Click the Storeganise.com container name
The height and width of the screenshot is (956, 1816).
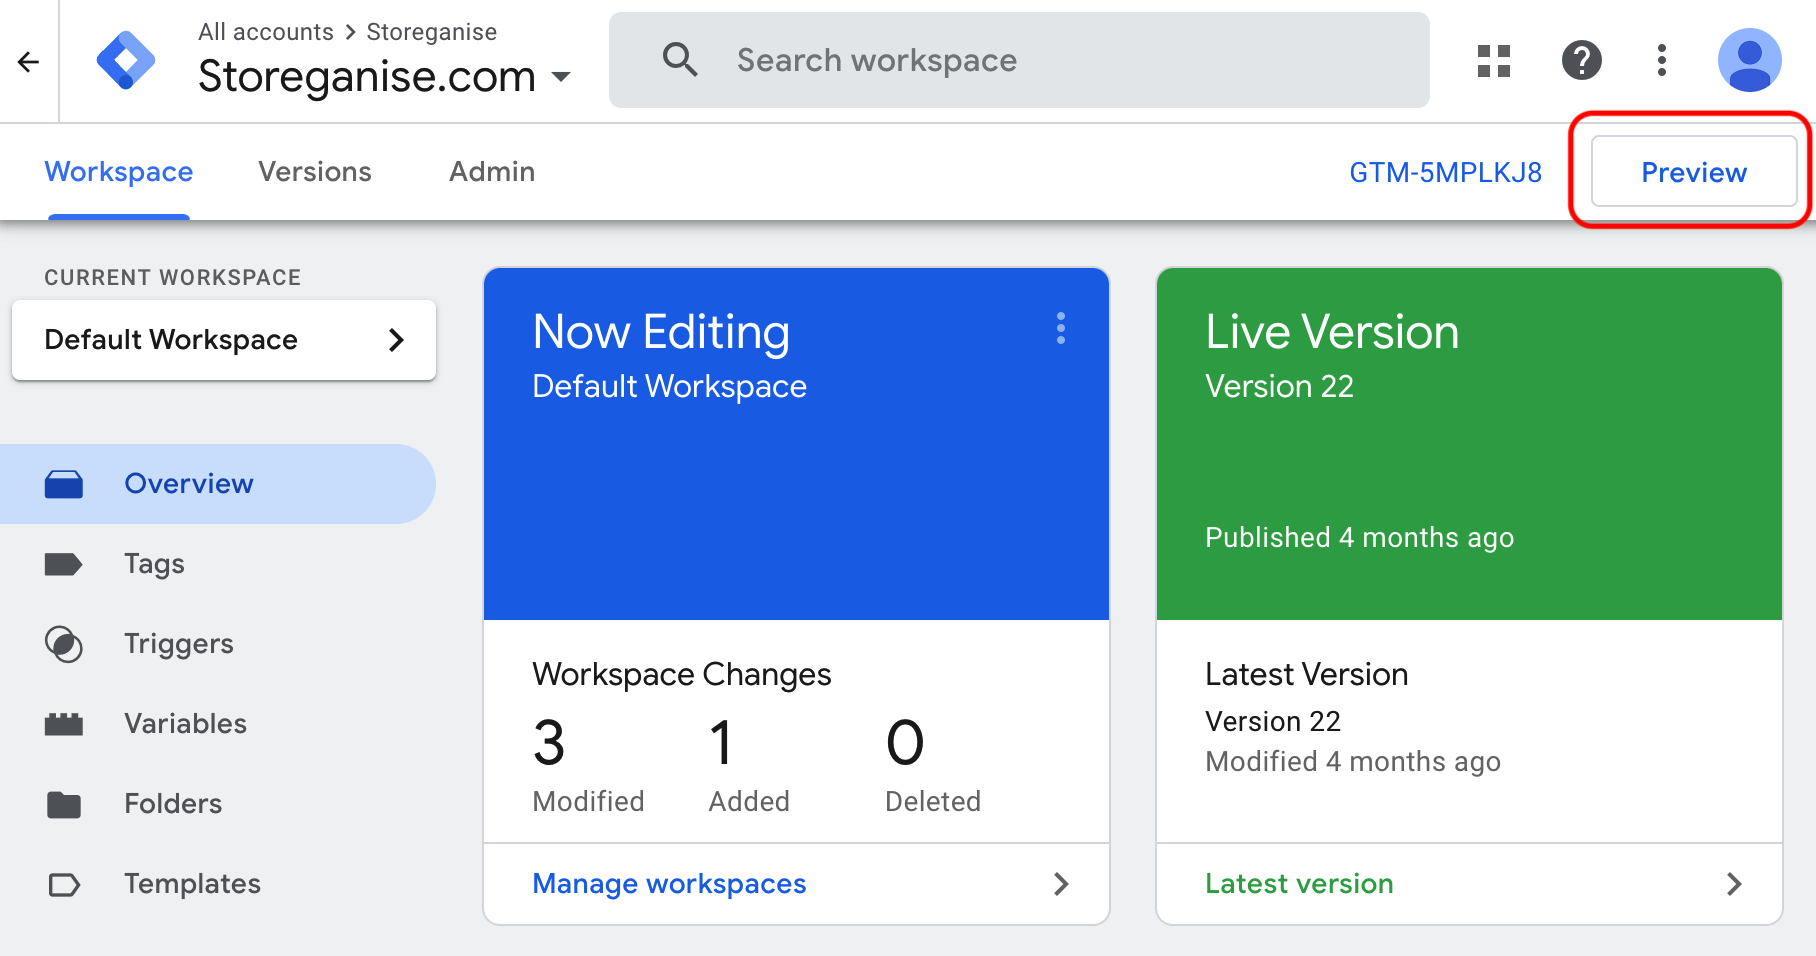[367, 76]
